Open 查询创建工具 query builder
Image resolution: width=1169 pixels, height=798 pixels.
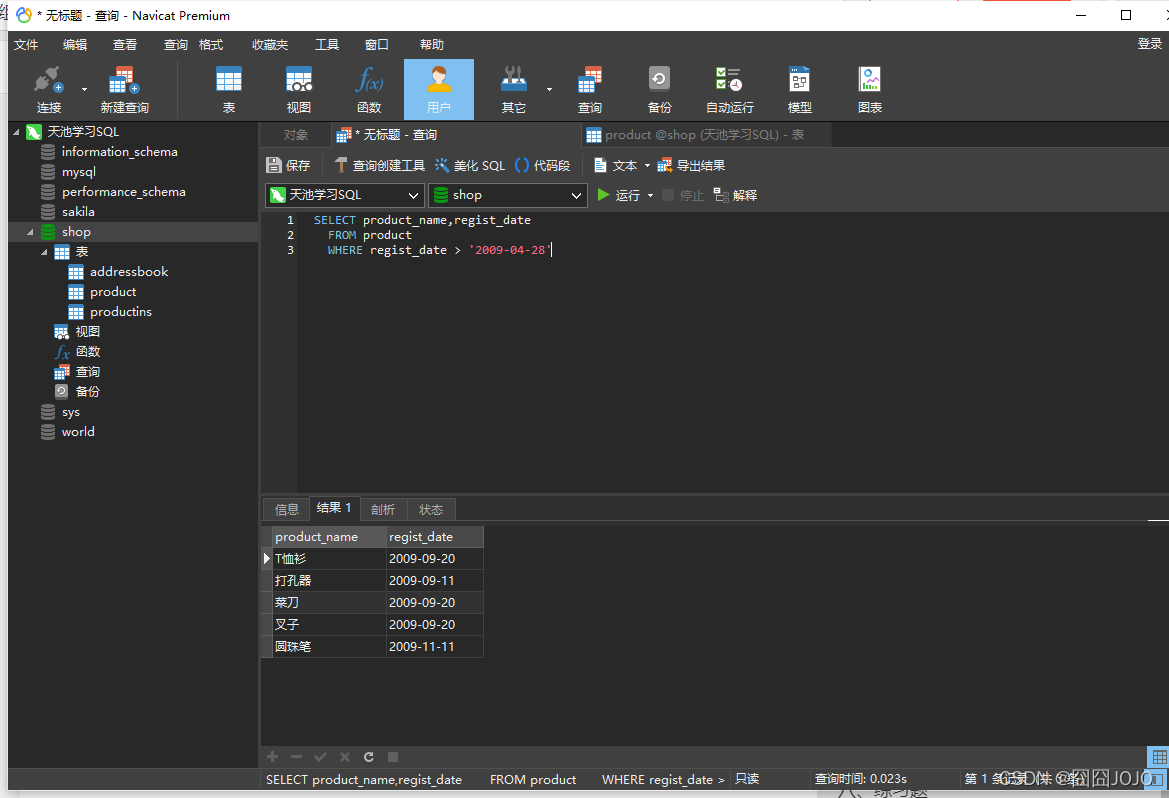click(x=379, y=166)
